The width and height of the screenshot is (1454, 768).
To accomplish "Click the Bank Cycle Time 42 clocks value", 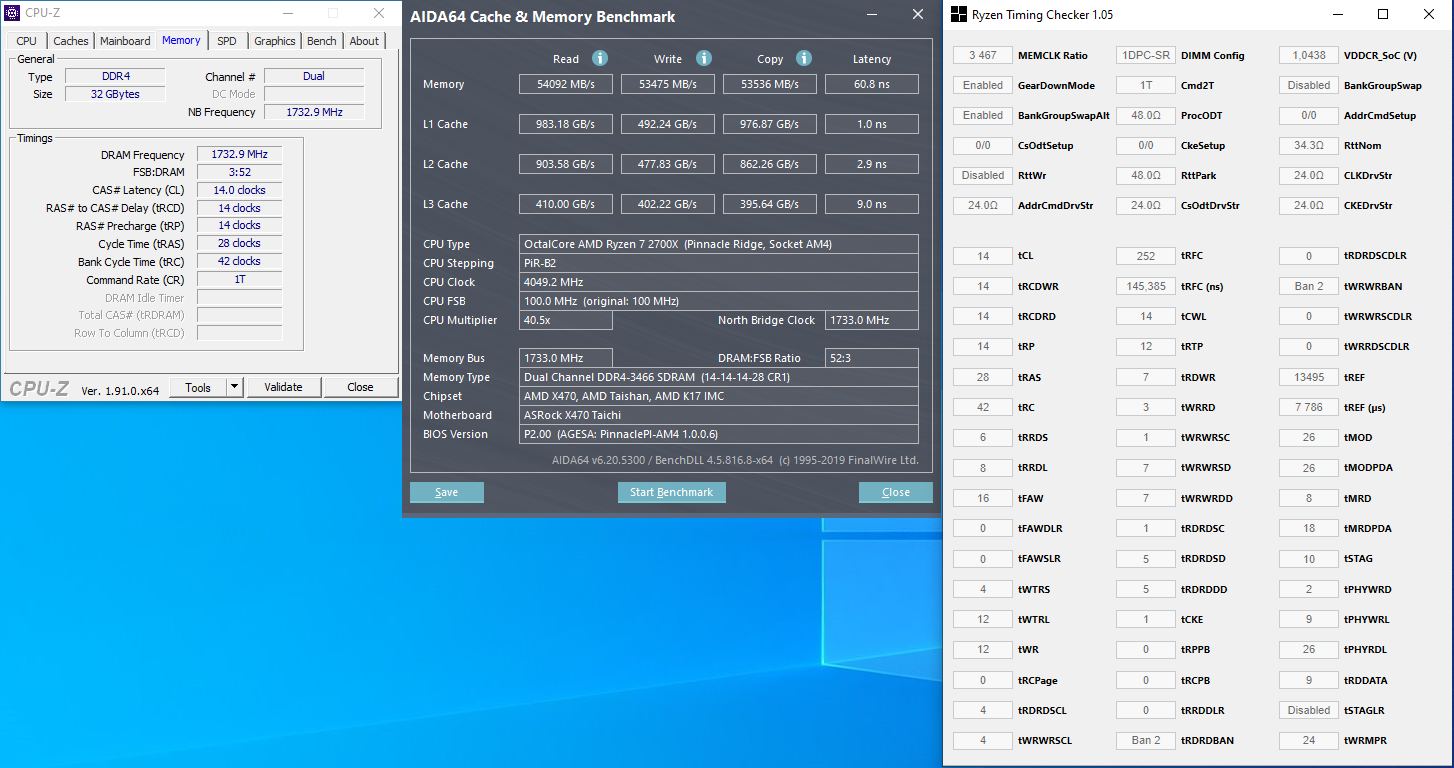I will pos(239,261).
